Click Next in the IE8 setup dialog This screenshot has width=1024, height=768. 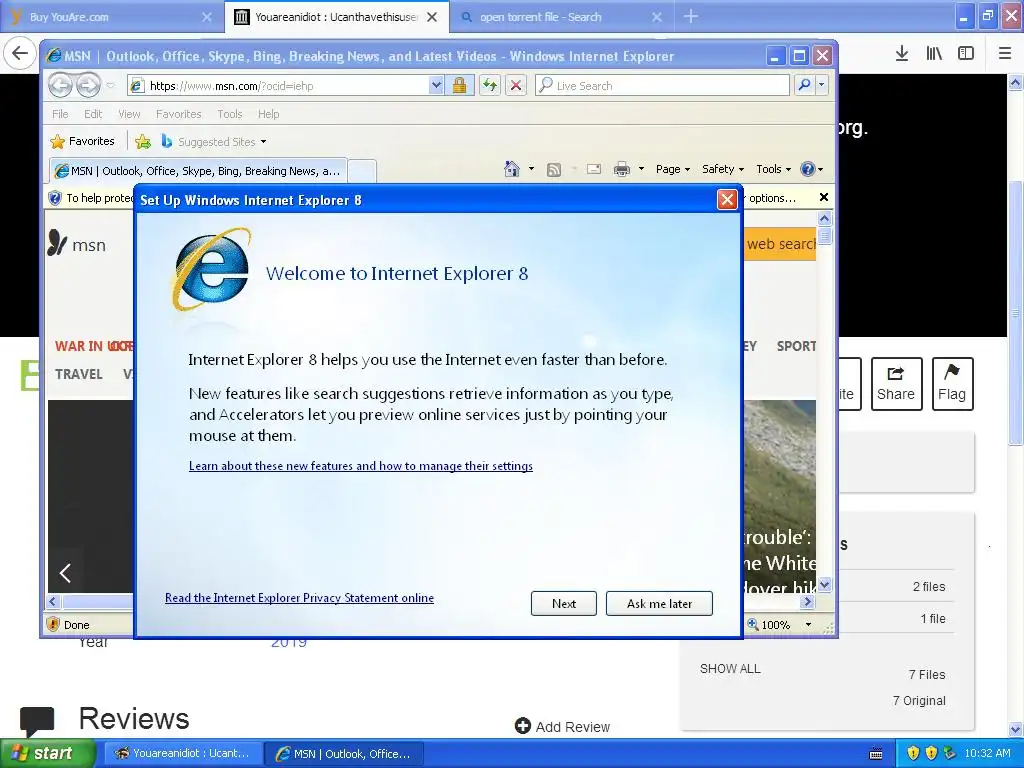click(x=564, y=603)
